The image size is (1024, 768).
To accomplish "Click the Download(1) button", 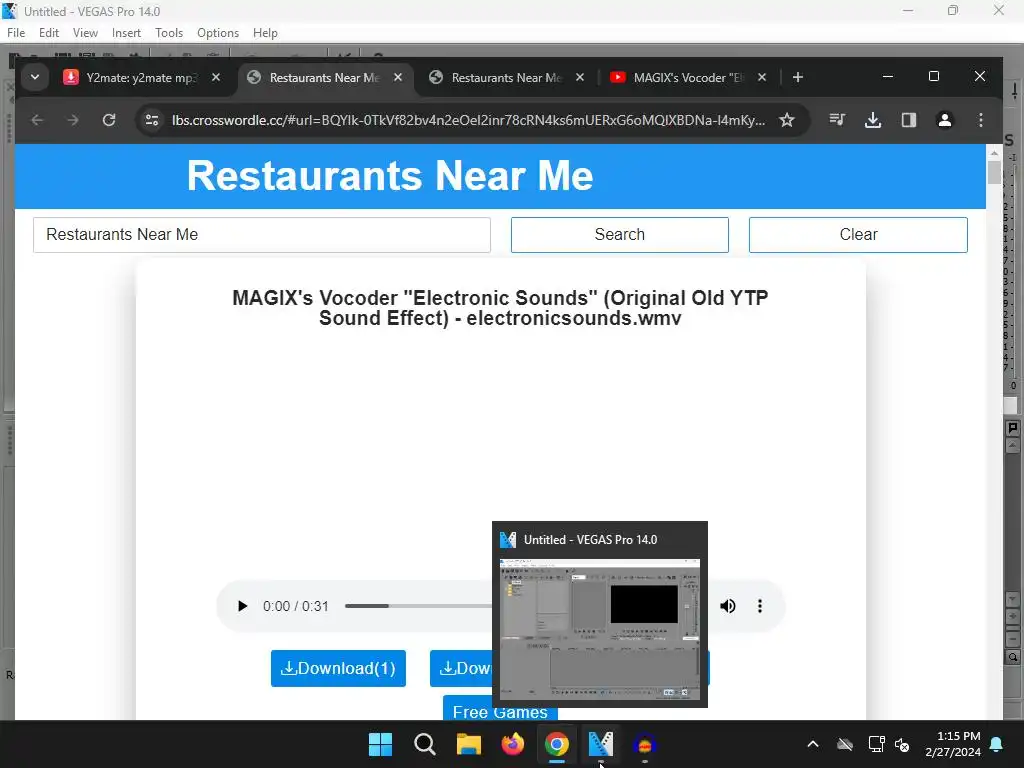I will click(x=338, y=668).
